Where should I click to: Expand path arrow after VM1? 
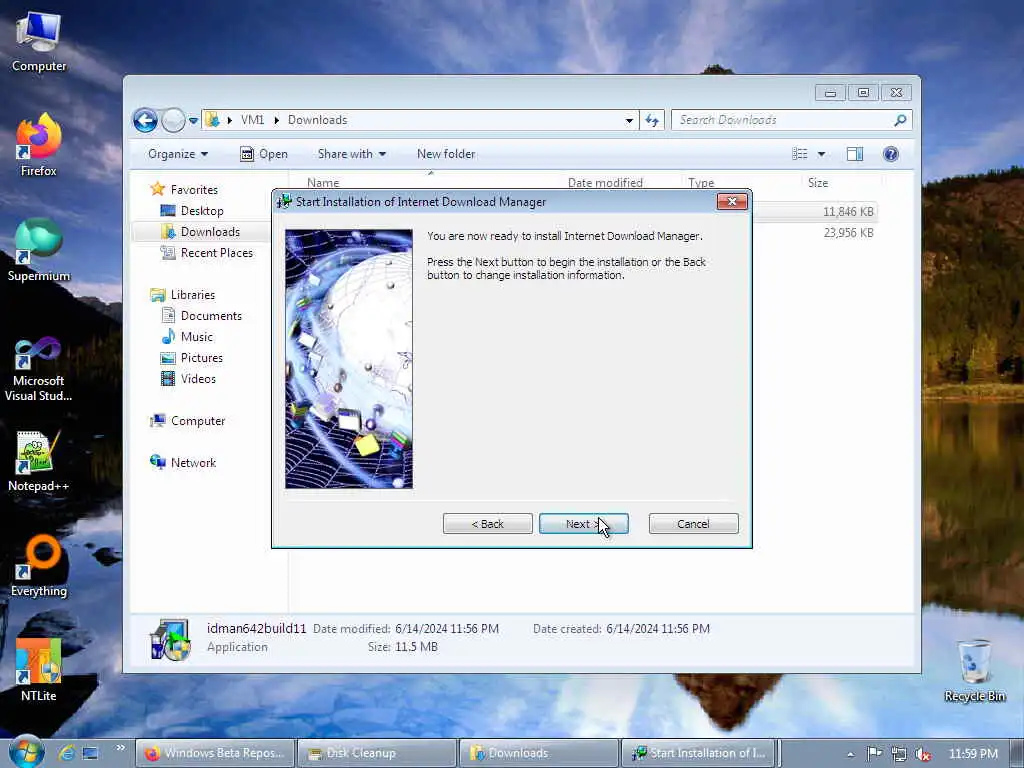coord(276,120)
